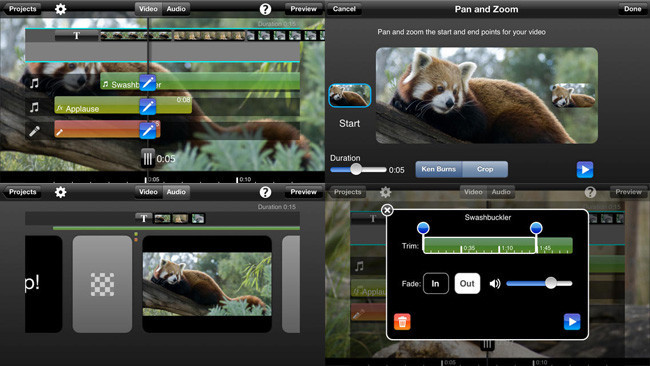This screenshot has height=366, width=650.
Task: Tap Preview button in bottom-left screen
Action: [303, 192]
